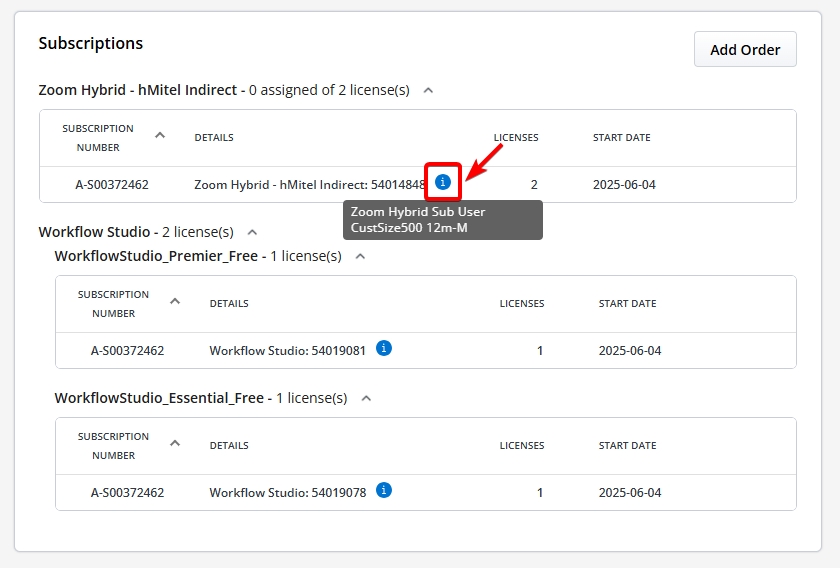Click the 'Workflow Studio: 54019081' details text
This screenshot has height=568, width=840.
tap(288, 351)
